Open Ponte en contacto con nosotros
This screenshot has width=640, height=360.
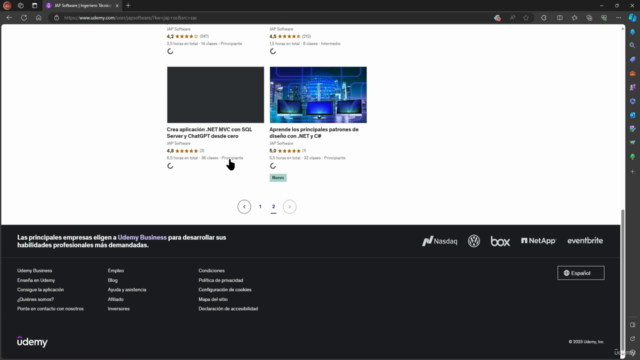(x=50, y=309)
